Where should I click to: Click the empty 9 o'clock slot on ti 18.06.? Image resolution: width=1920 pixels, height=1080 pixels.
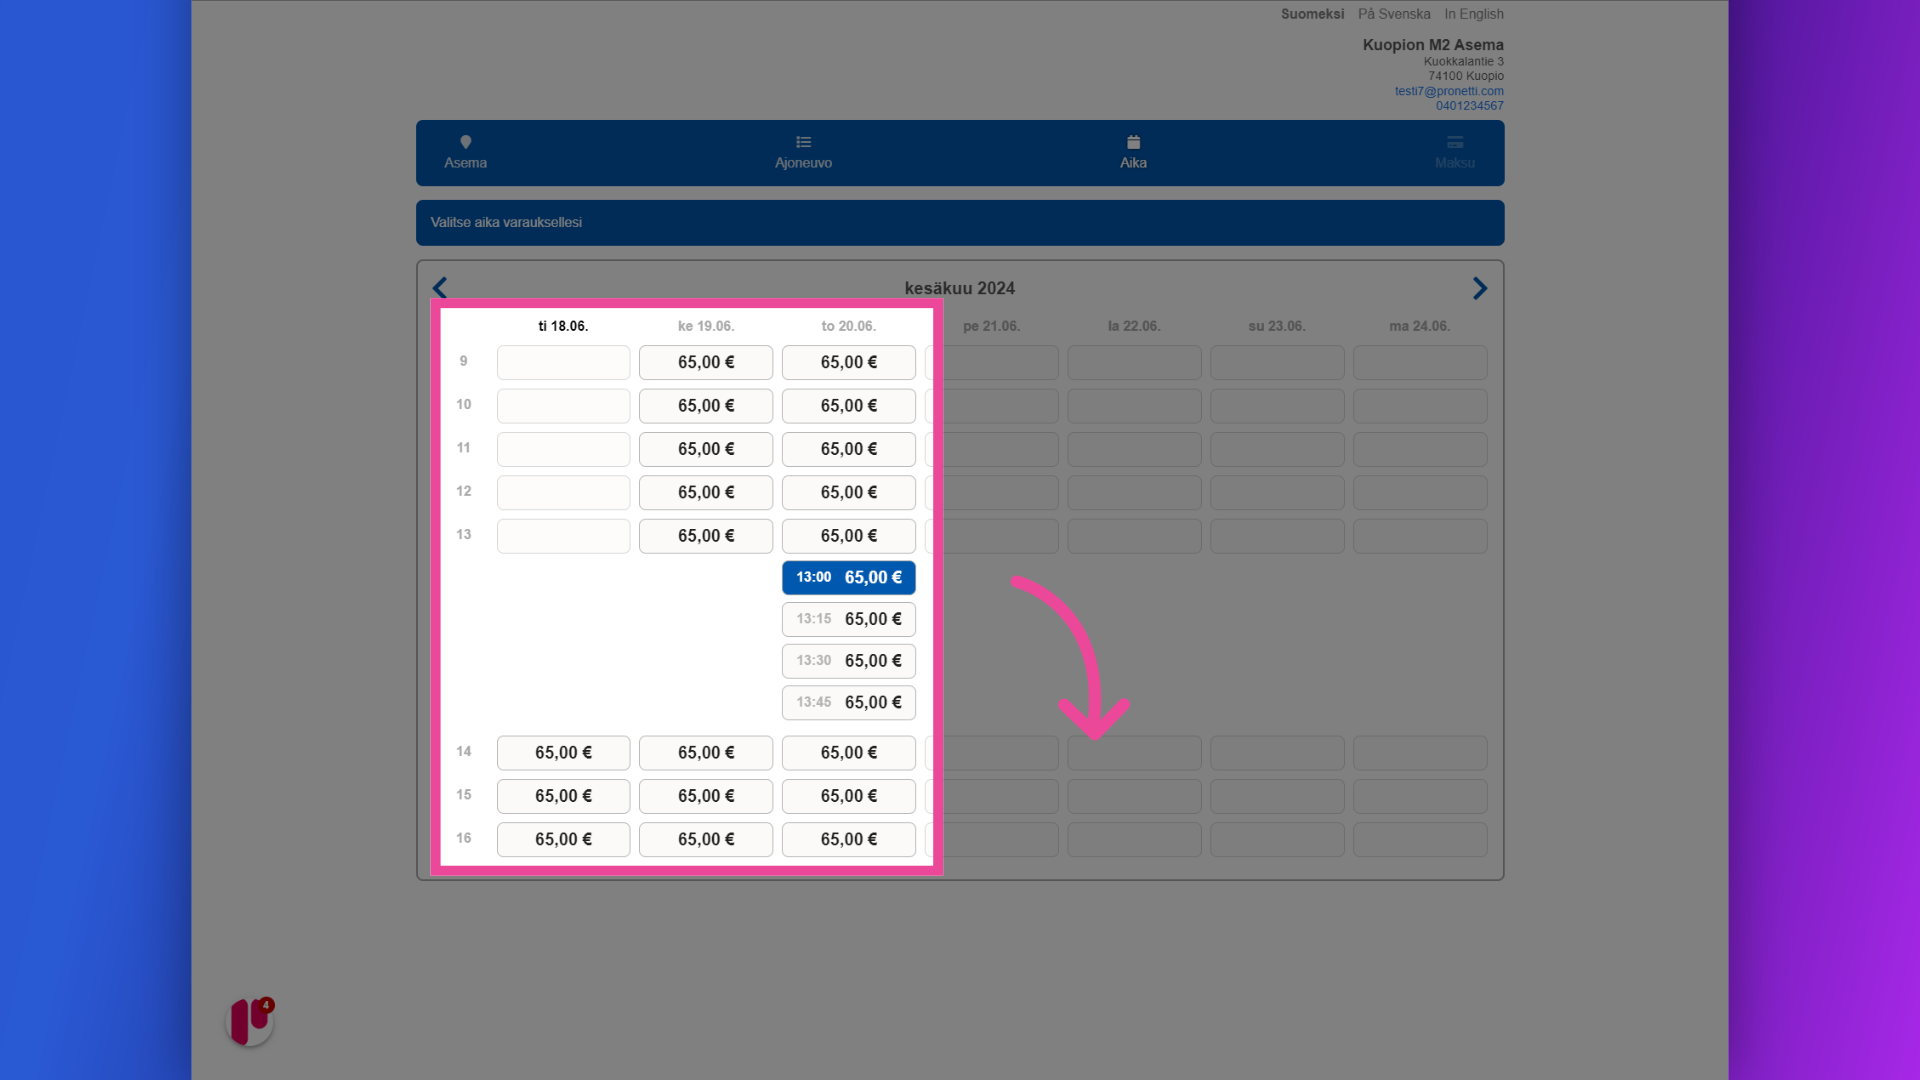tap(563, 363)
